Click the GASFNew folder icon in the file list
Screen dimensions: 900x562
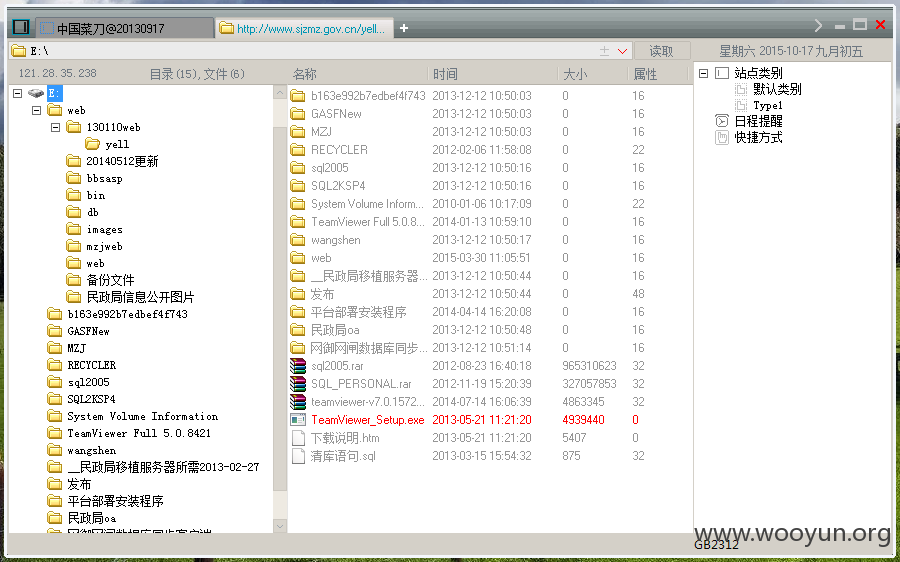tap(297, 114)
